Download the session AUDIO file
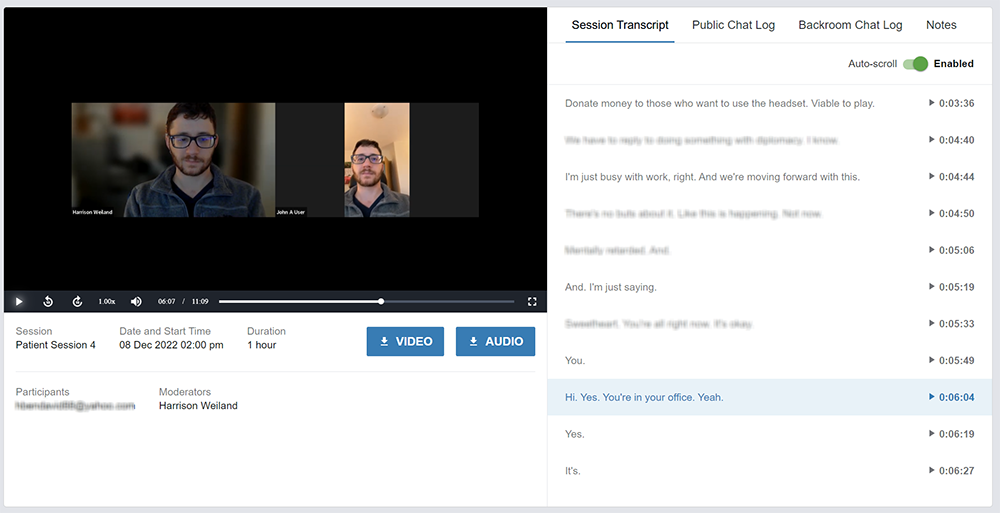1000x513 pixels. (496, 341)
